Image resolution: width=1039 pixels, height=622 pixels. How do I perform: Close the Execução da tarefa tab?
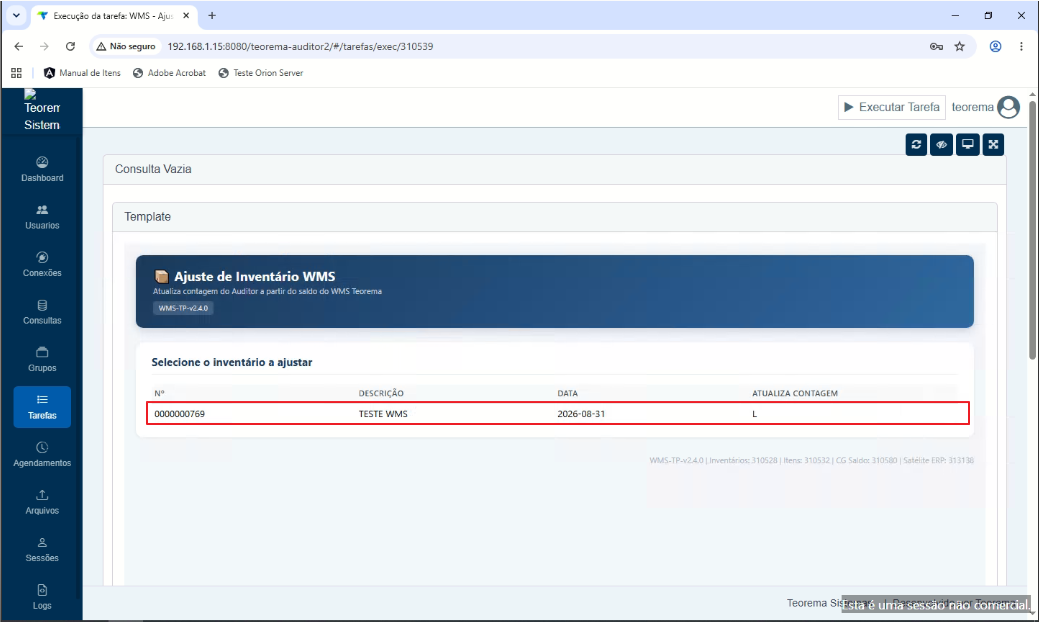pos(186,15)
